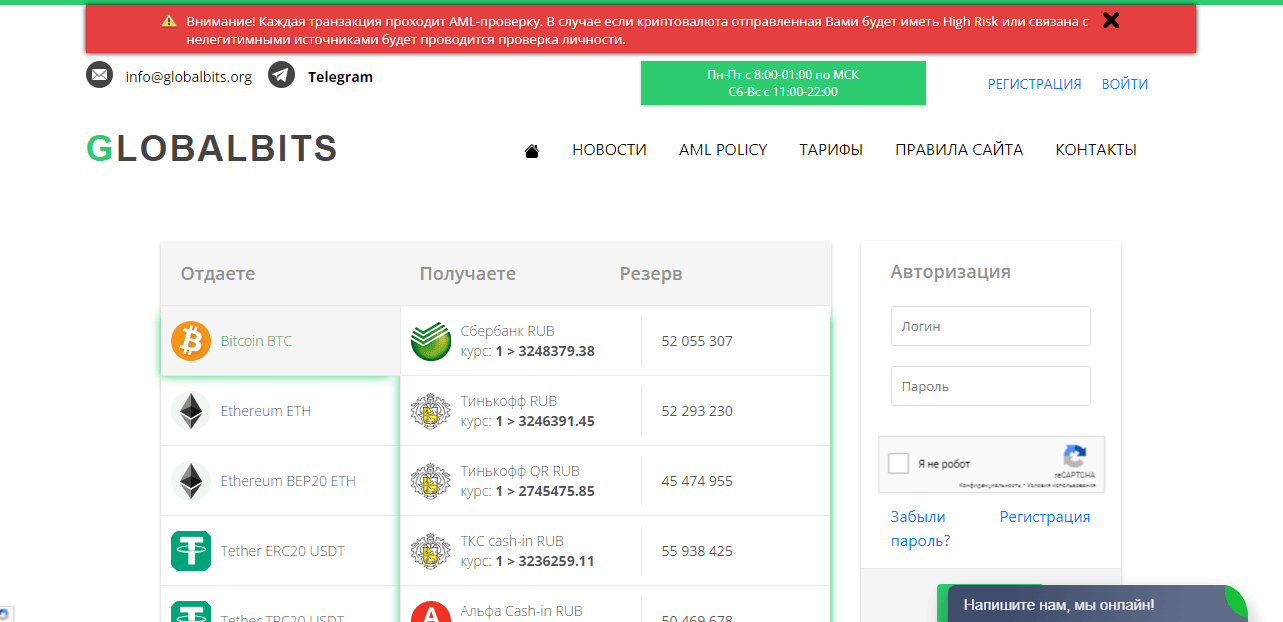Open the AML POLICY page

coord(723,150)
